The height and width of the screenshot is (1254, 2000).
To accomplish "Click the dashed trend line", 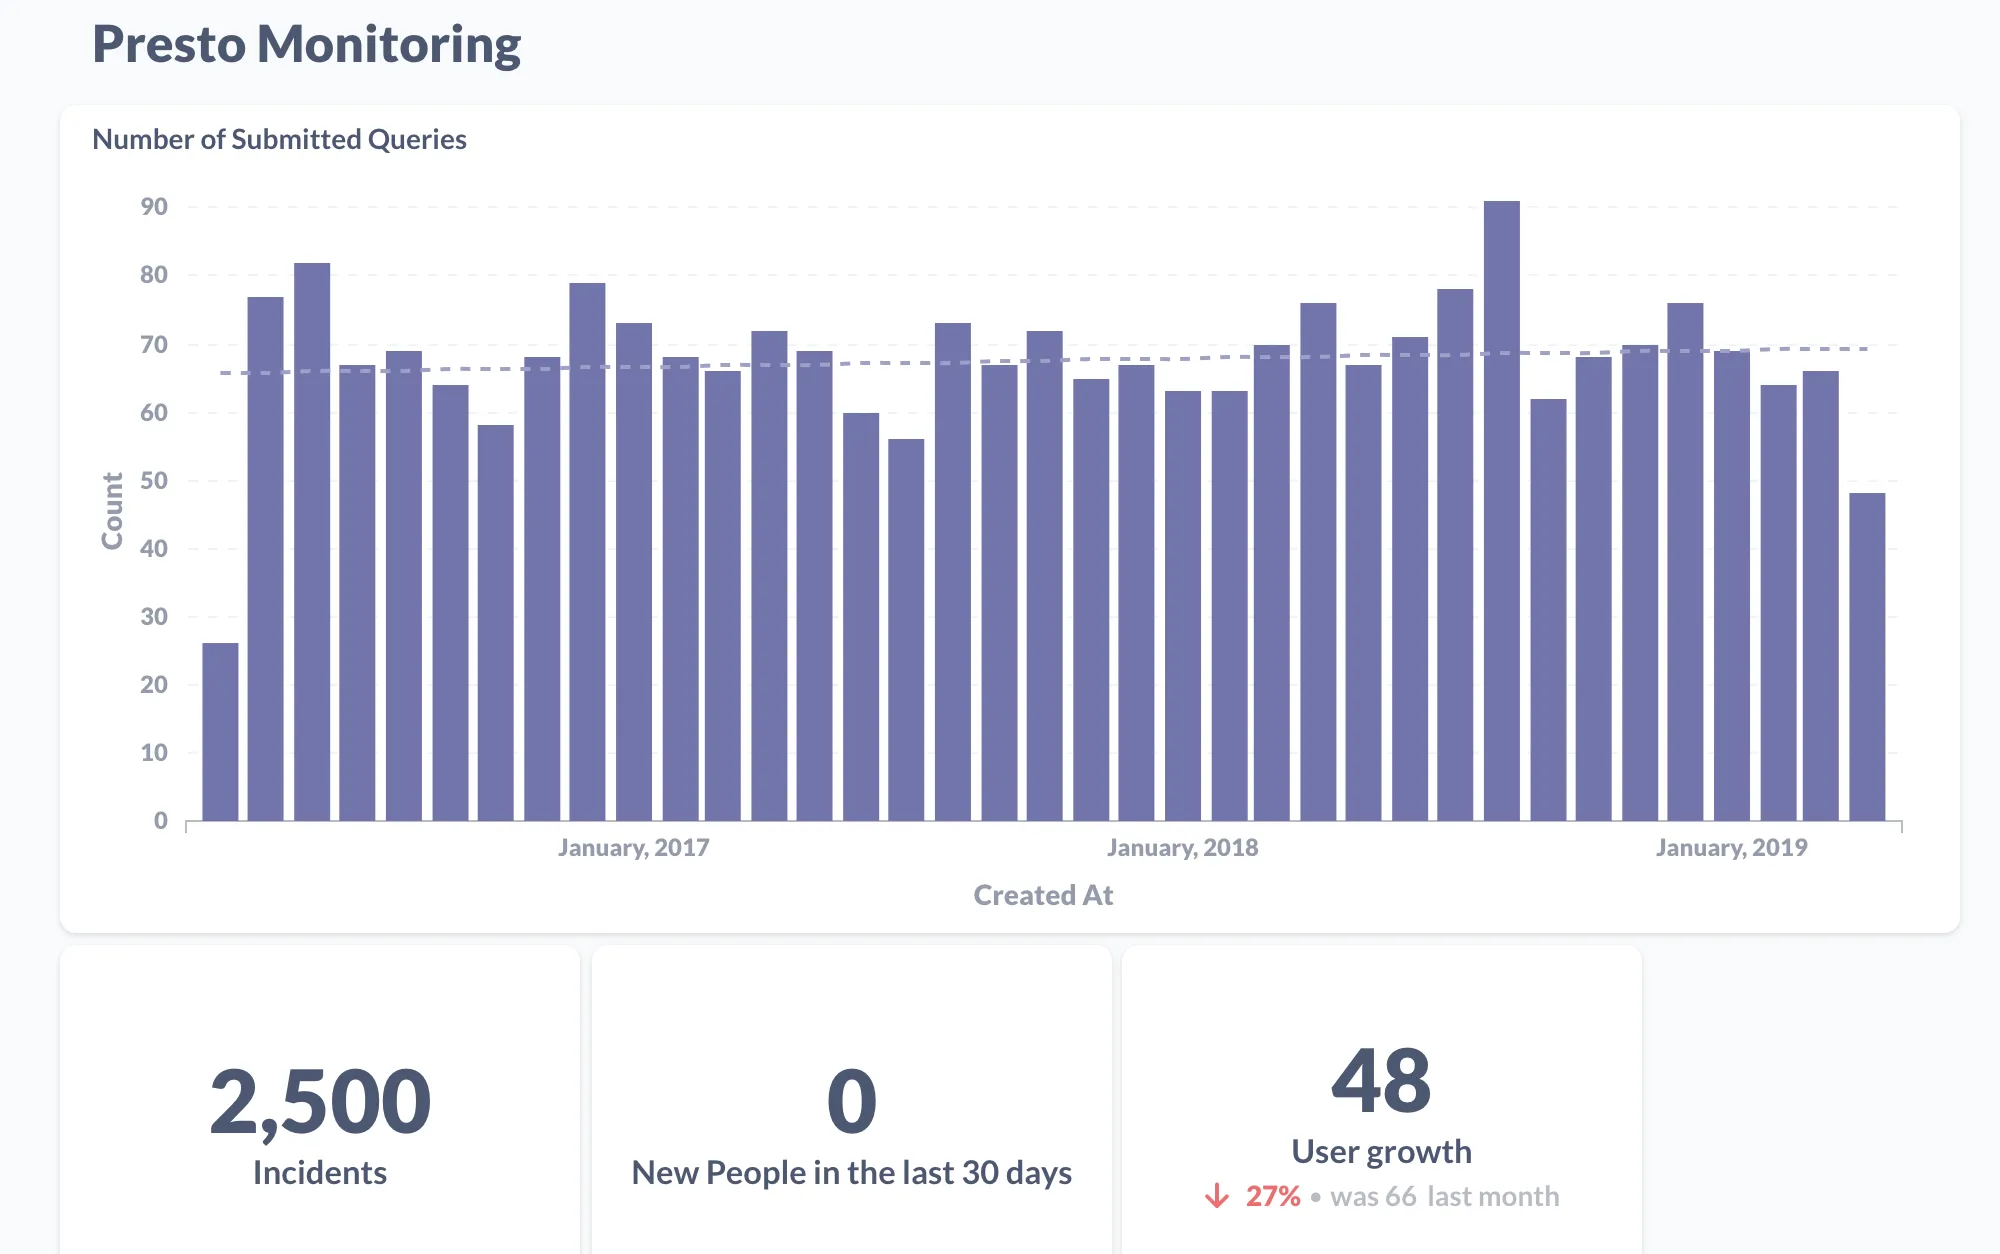I will point(1044,361).
